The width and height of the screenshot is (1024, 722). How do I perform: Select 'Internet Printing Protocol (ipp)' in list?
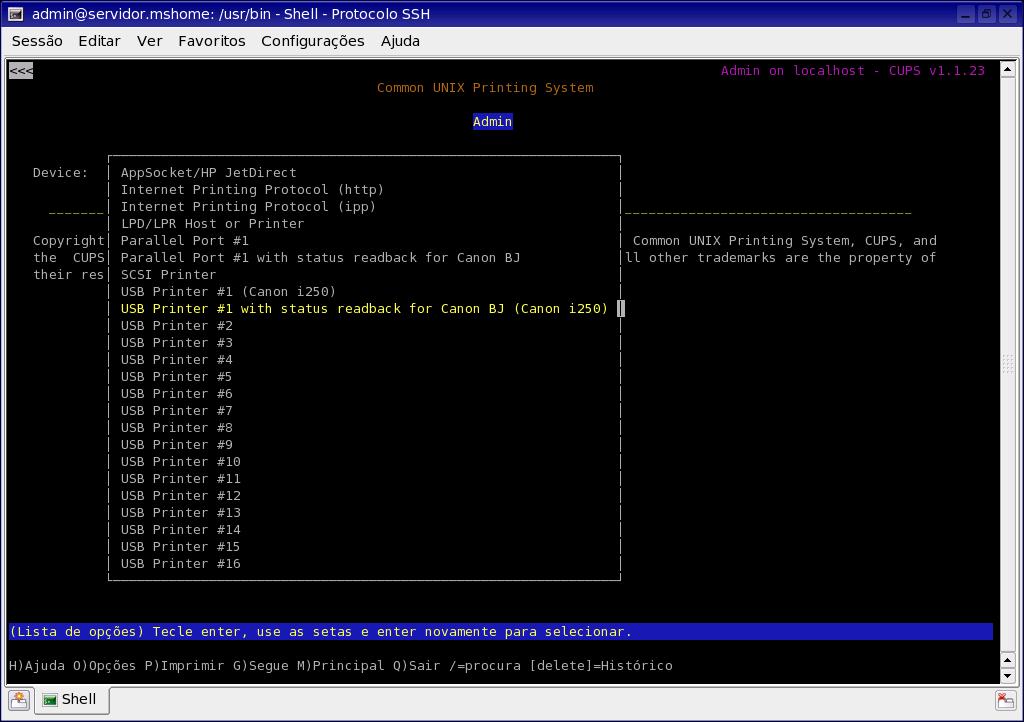(x=248, y=207)
